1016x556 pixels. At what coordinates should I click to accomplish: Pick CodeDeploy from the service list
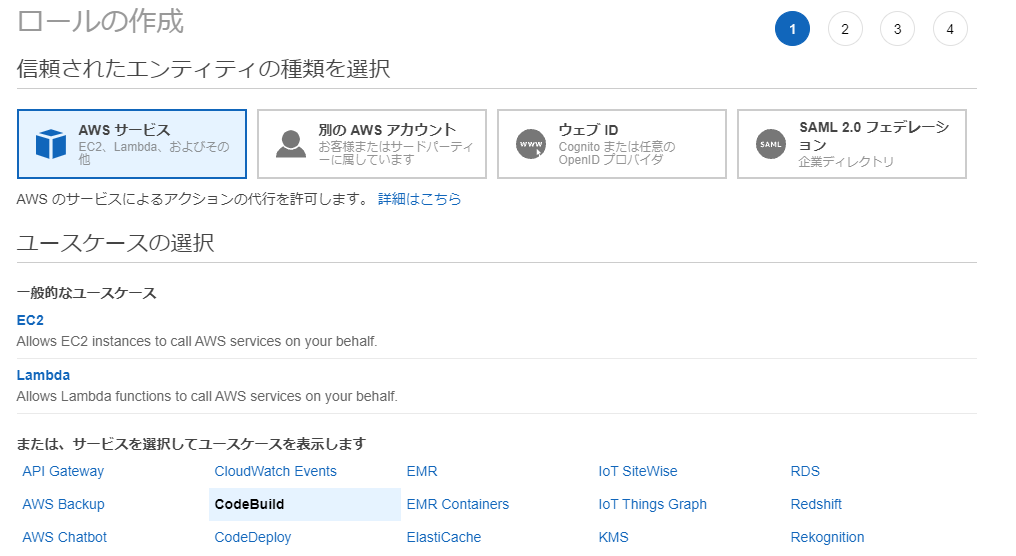(x=253, y=537)
